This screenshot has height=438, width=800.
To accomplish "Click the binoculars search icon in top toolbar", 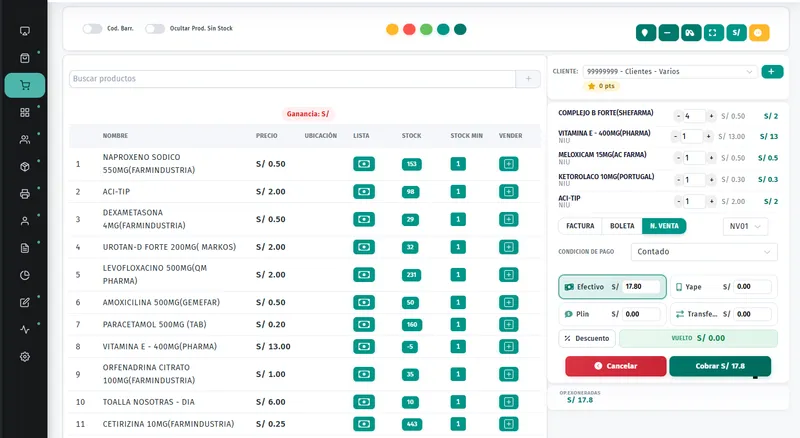I will pyautogui.click(x=690, y=33).
